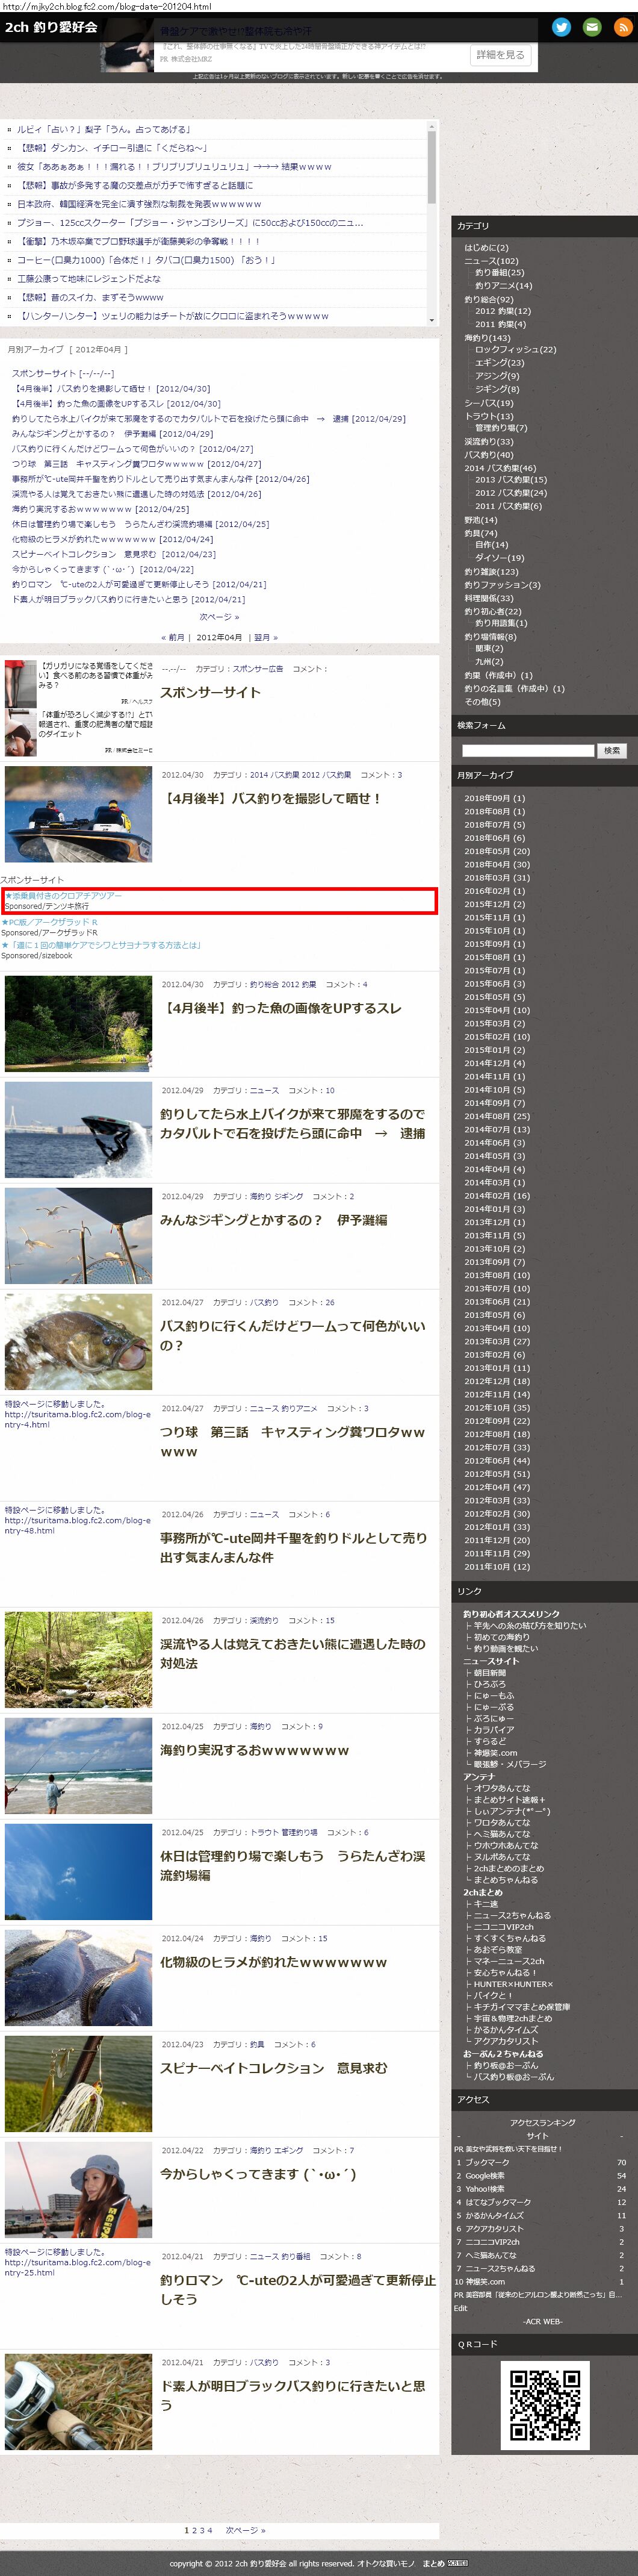Select category バス釣り(40)
Viewport: 638px width, 2576px height.
[x=489, y=455]
